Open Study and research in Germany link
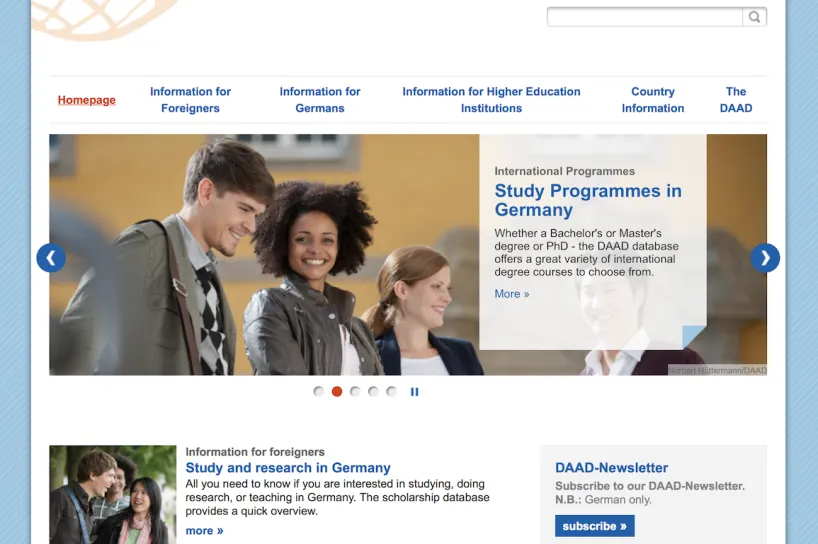818x544 pixels. pyautogui.click(x=288, y=468)
